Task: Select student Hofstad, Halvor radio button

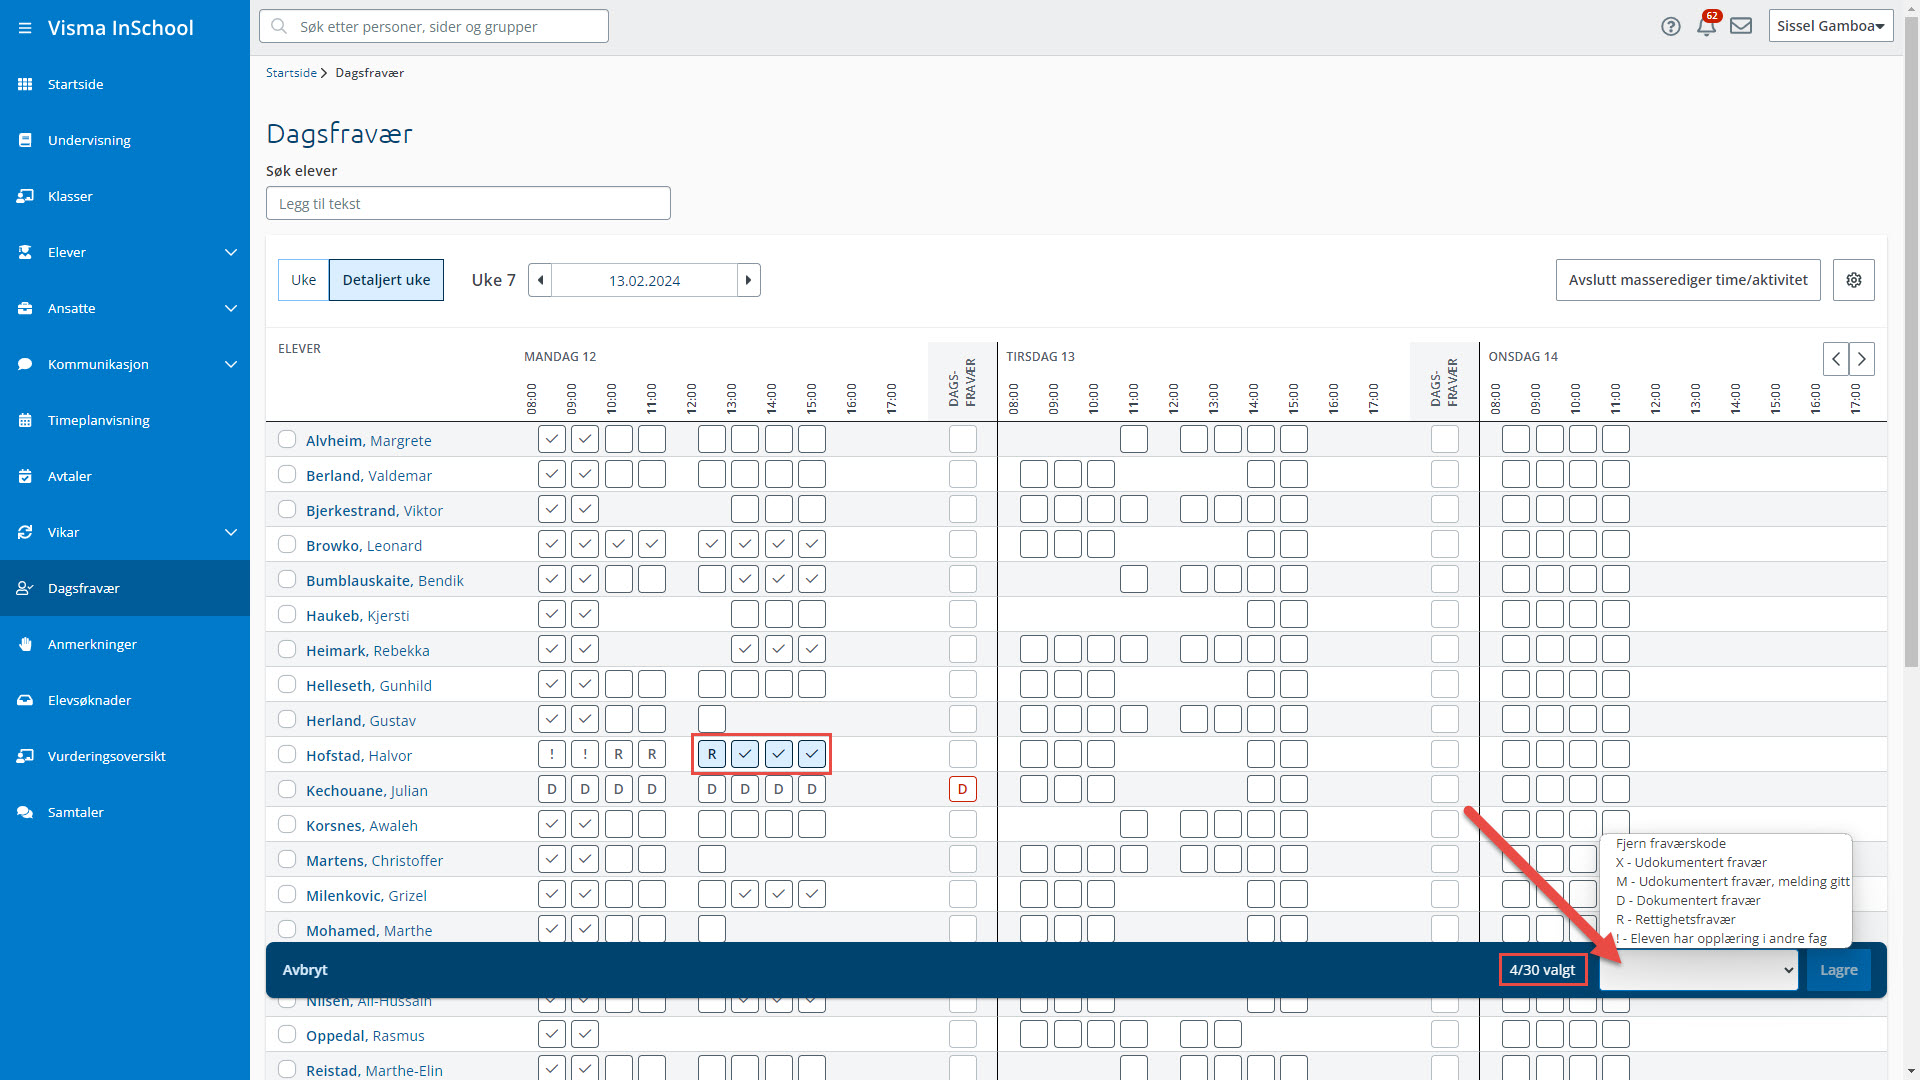Action: pyautogui.click(x=287, y=754)
